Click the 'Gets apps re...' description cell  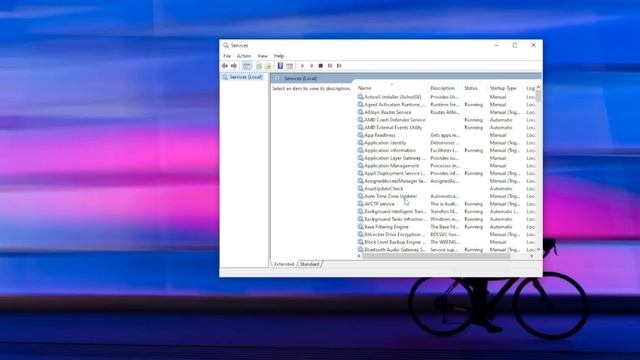click(445, 135)
